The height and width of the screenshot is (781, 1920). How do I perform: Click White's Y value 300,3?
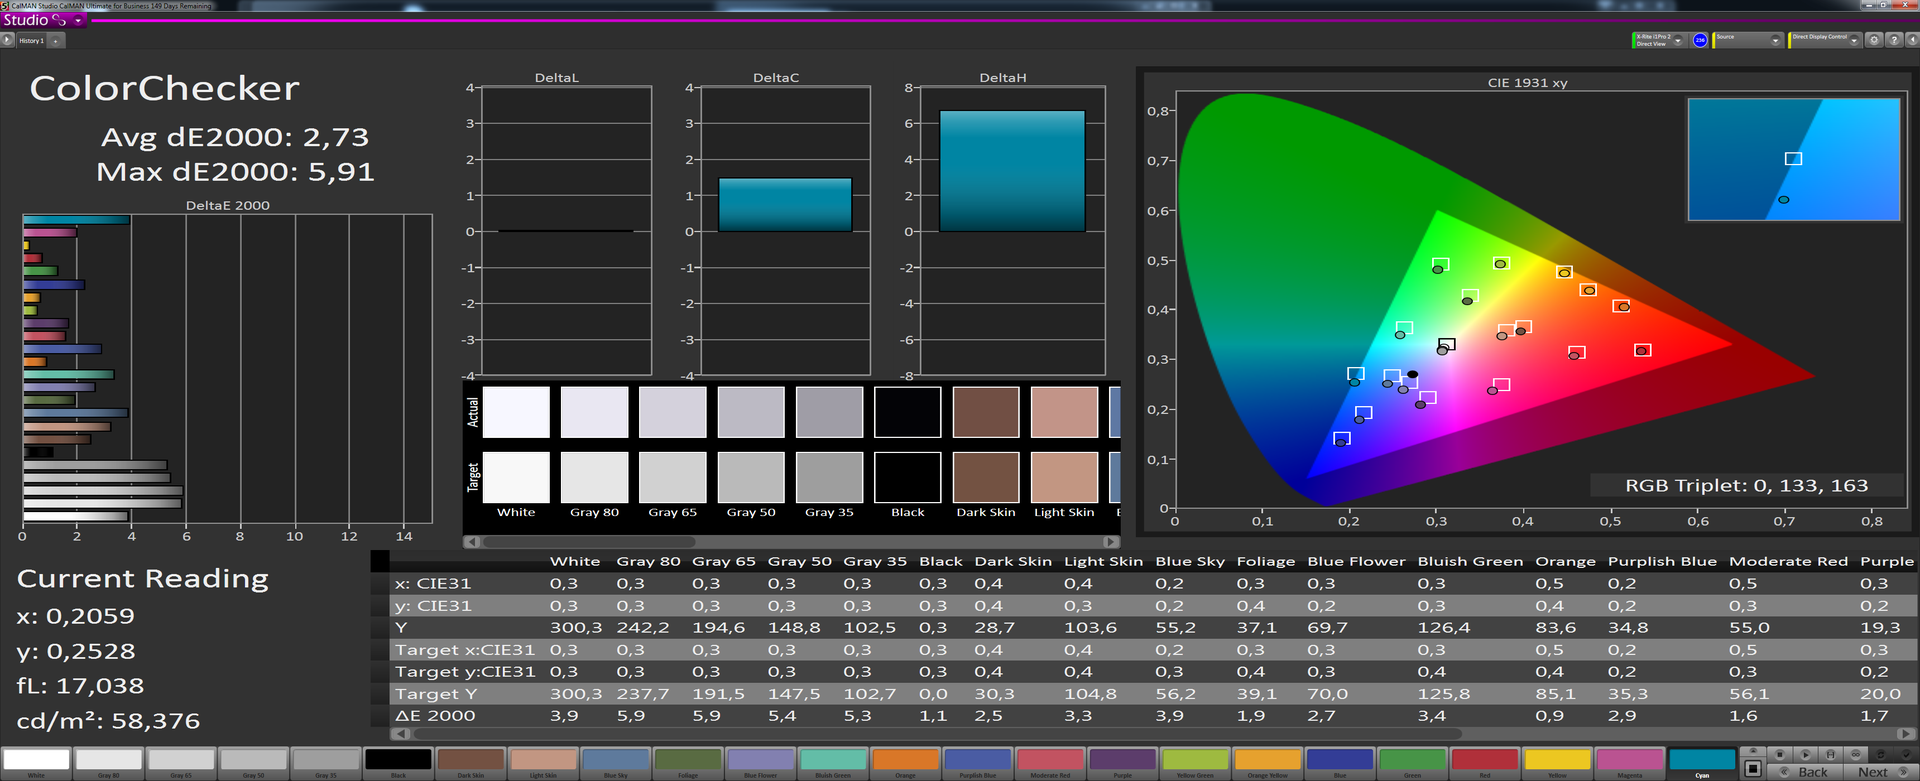[x=576, y=627]
